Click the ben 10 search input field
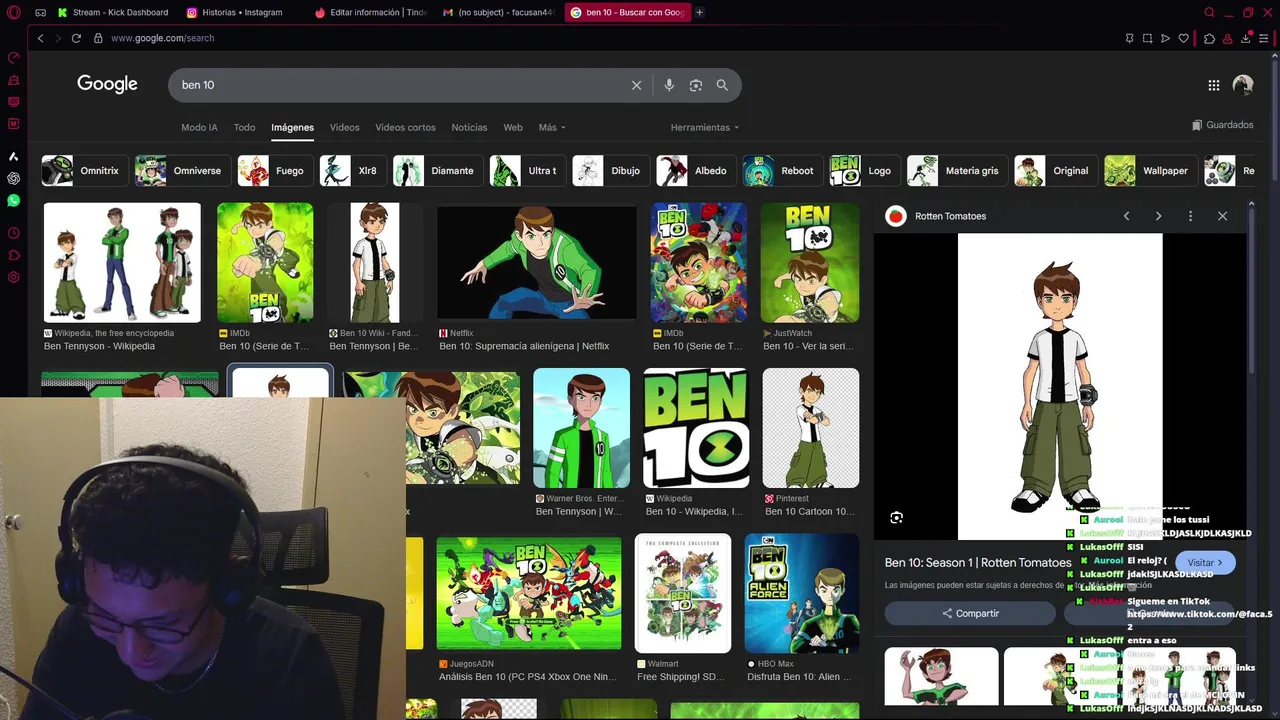The width and height of the screenshot is (1280, 720). [400, 85]
